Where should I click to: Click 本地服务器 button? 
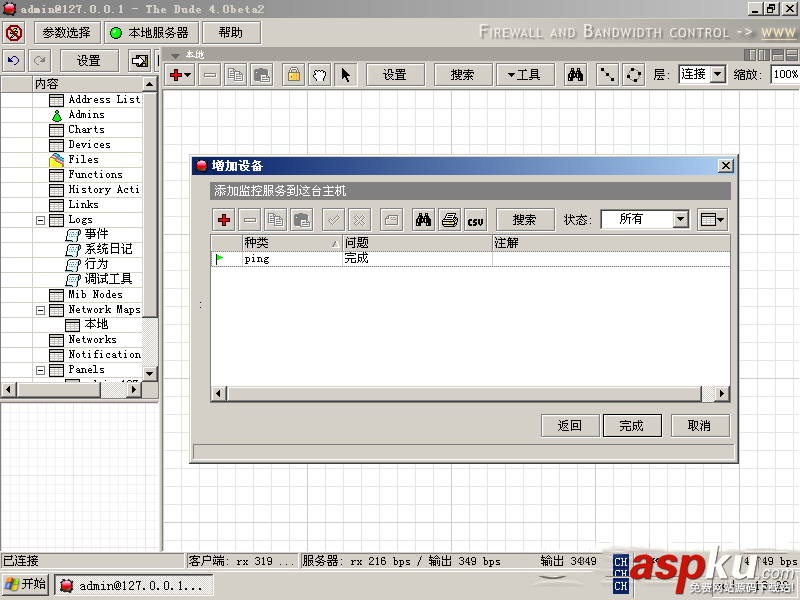click(151, 33)
